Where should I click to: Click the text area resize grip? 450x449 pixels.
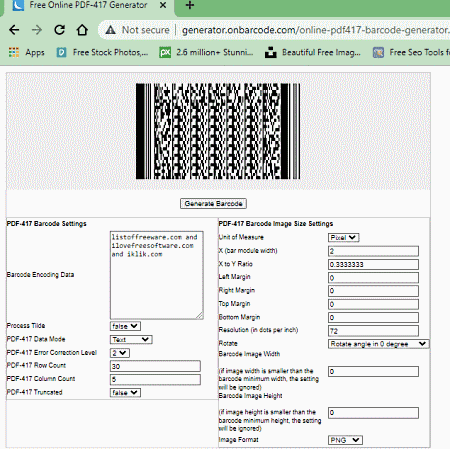click(x=199, y=315)
